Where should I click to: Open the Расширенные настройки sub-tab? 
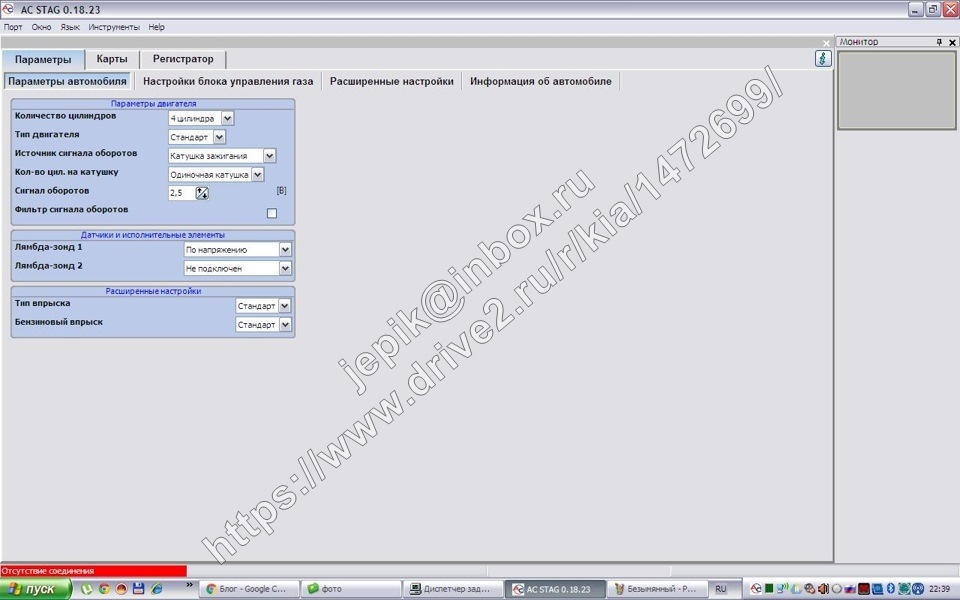[x=392, y=81]
